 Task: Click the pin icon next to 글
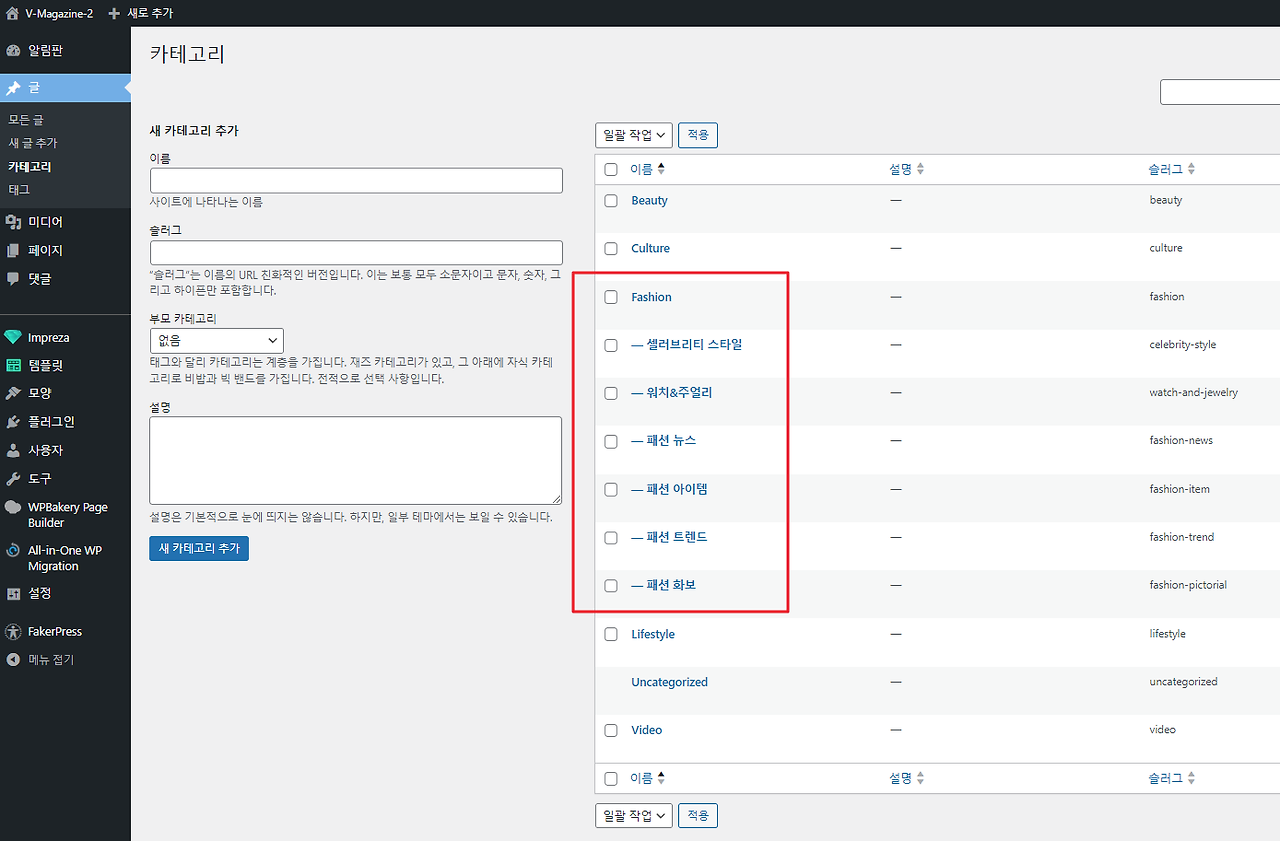(x=13, y=88)
